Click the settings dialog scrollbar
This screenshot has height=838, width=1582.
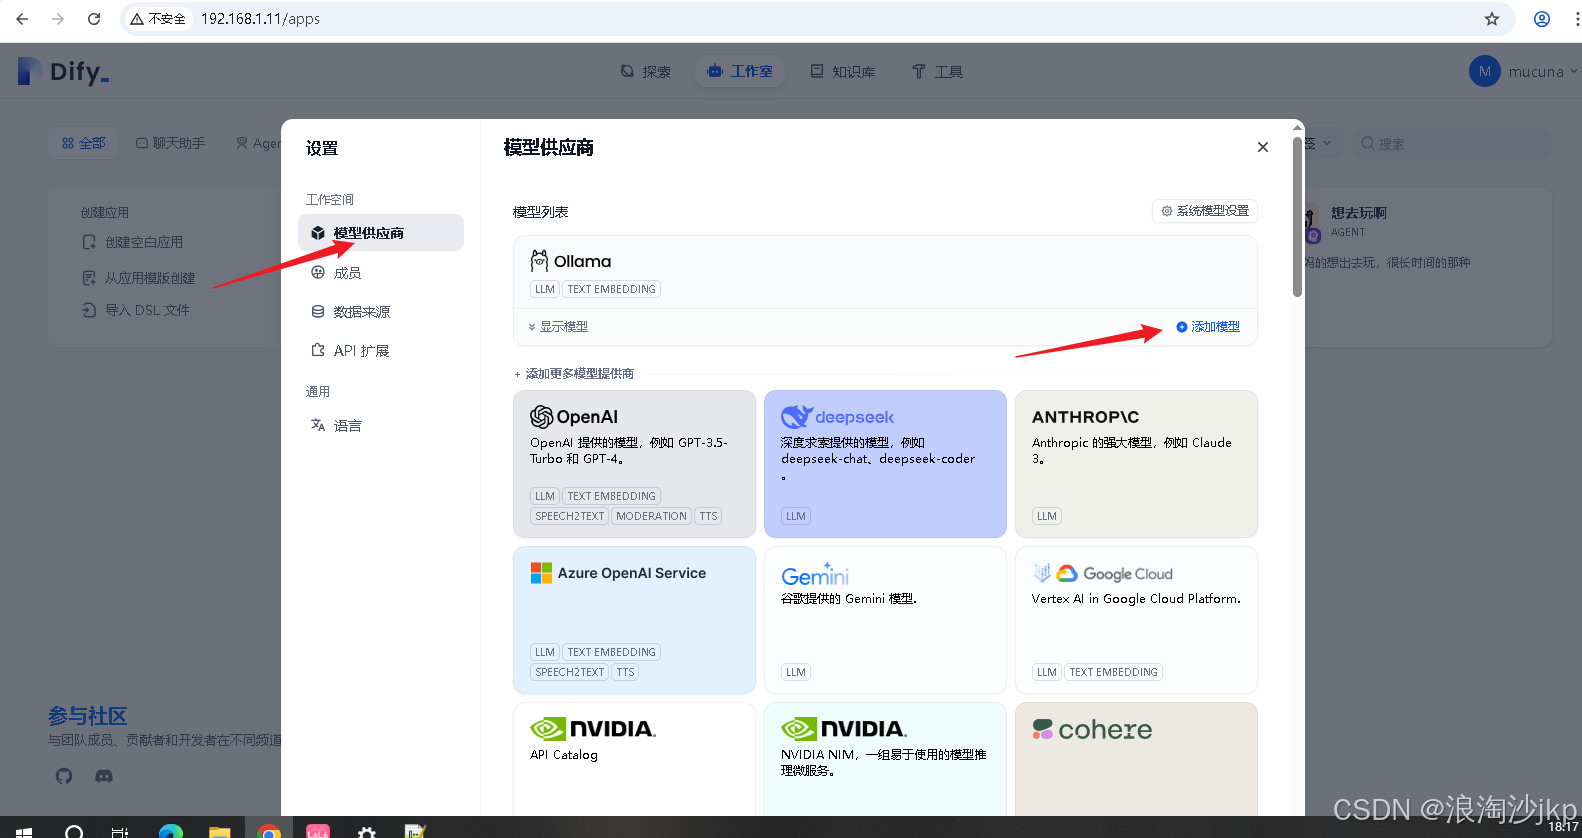(1297, 215)
